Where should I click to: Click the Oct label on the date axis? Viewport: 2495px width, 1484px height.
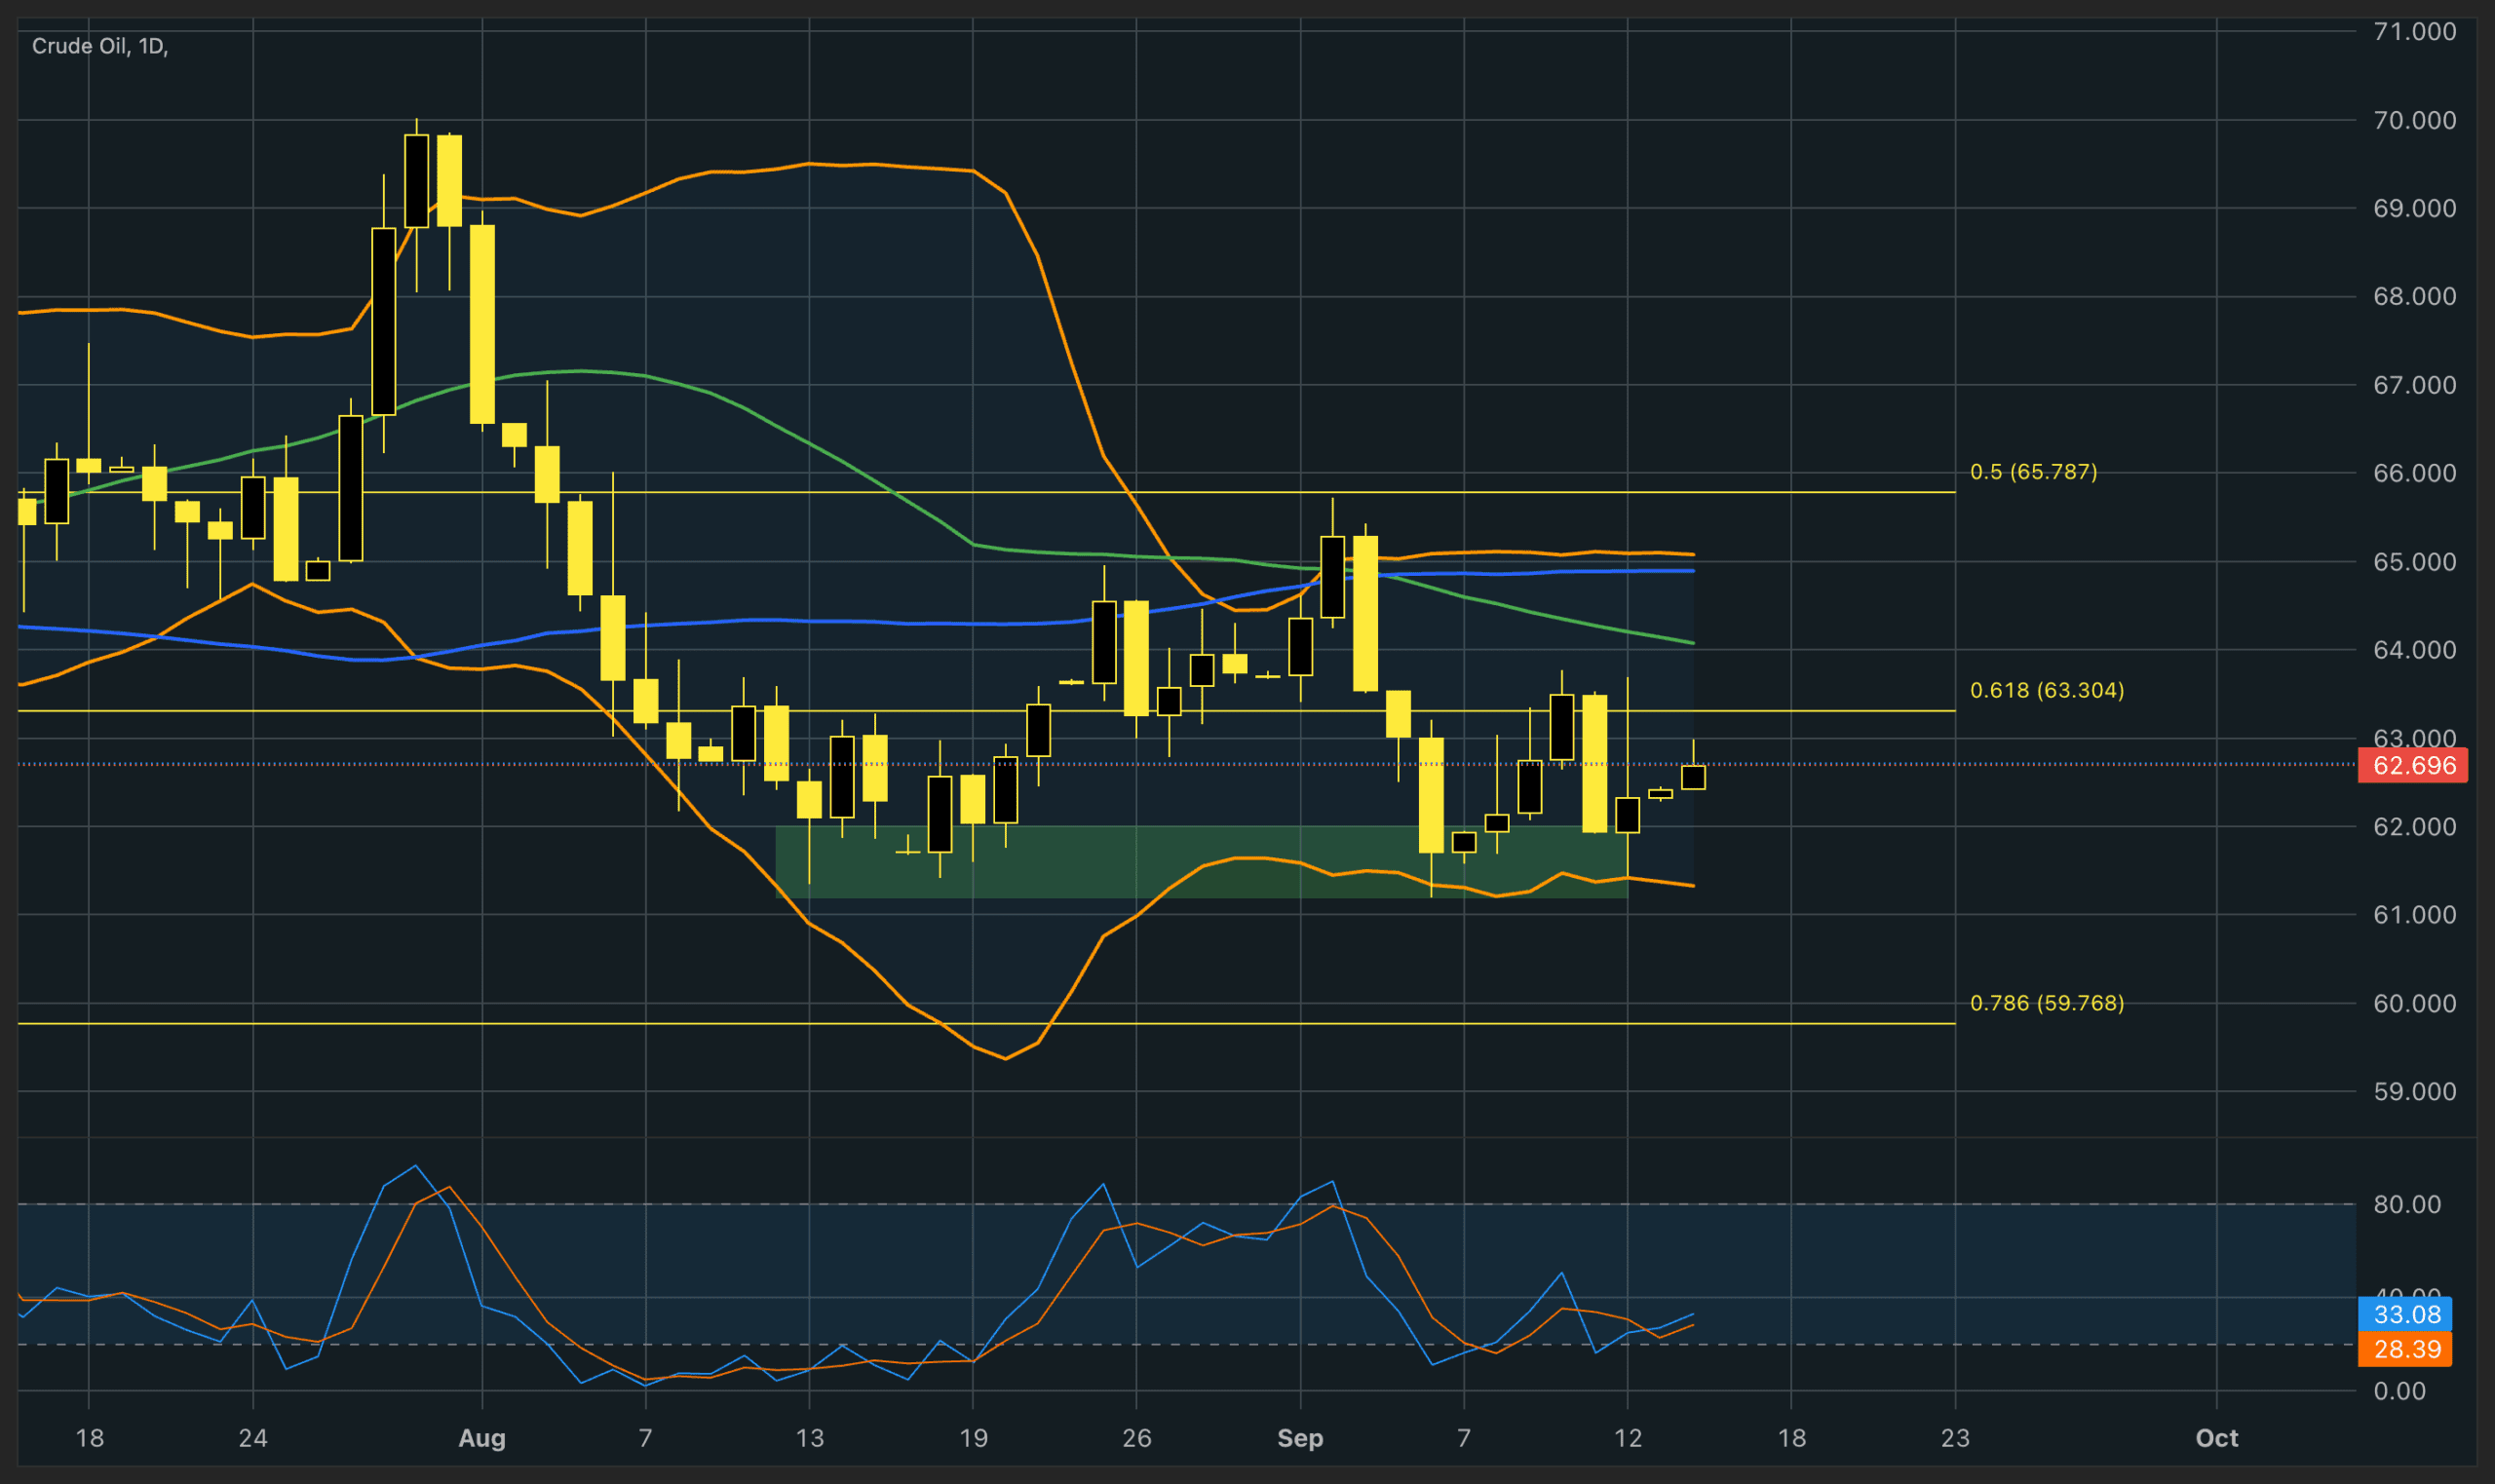point(2216,1438)
